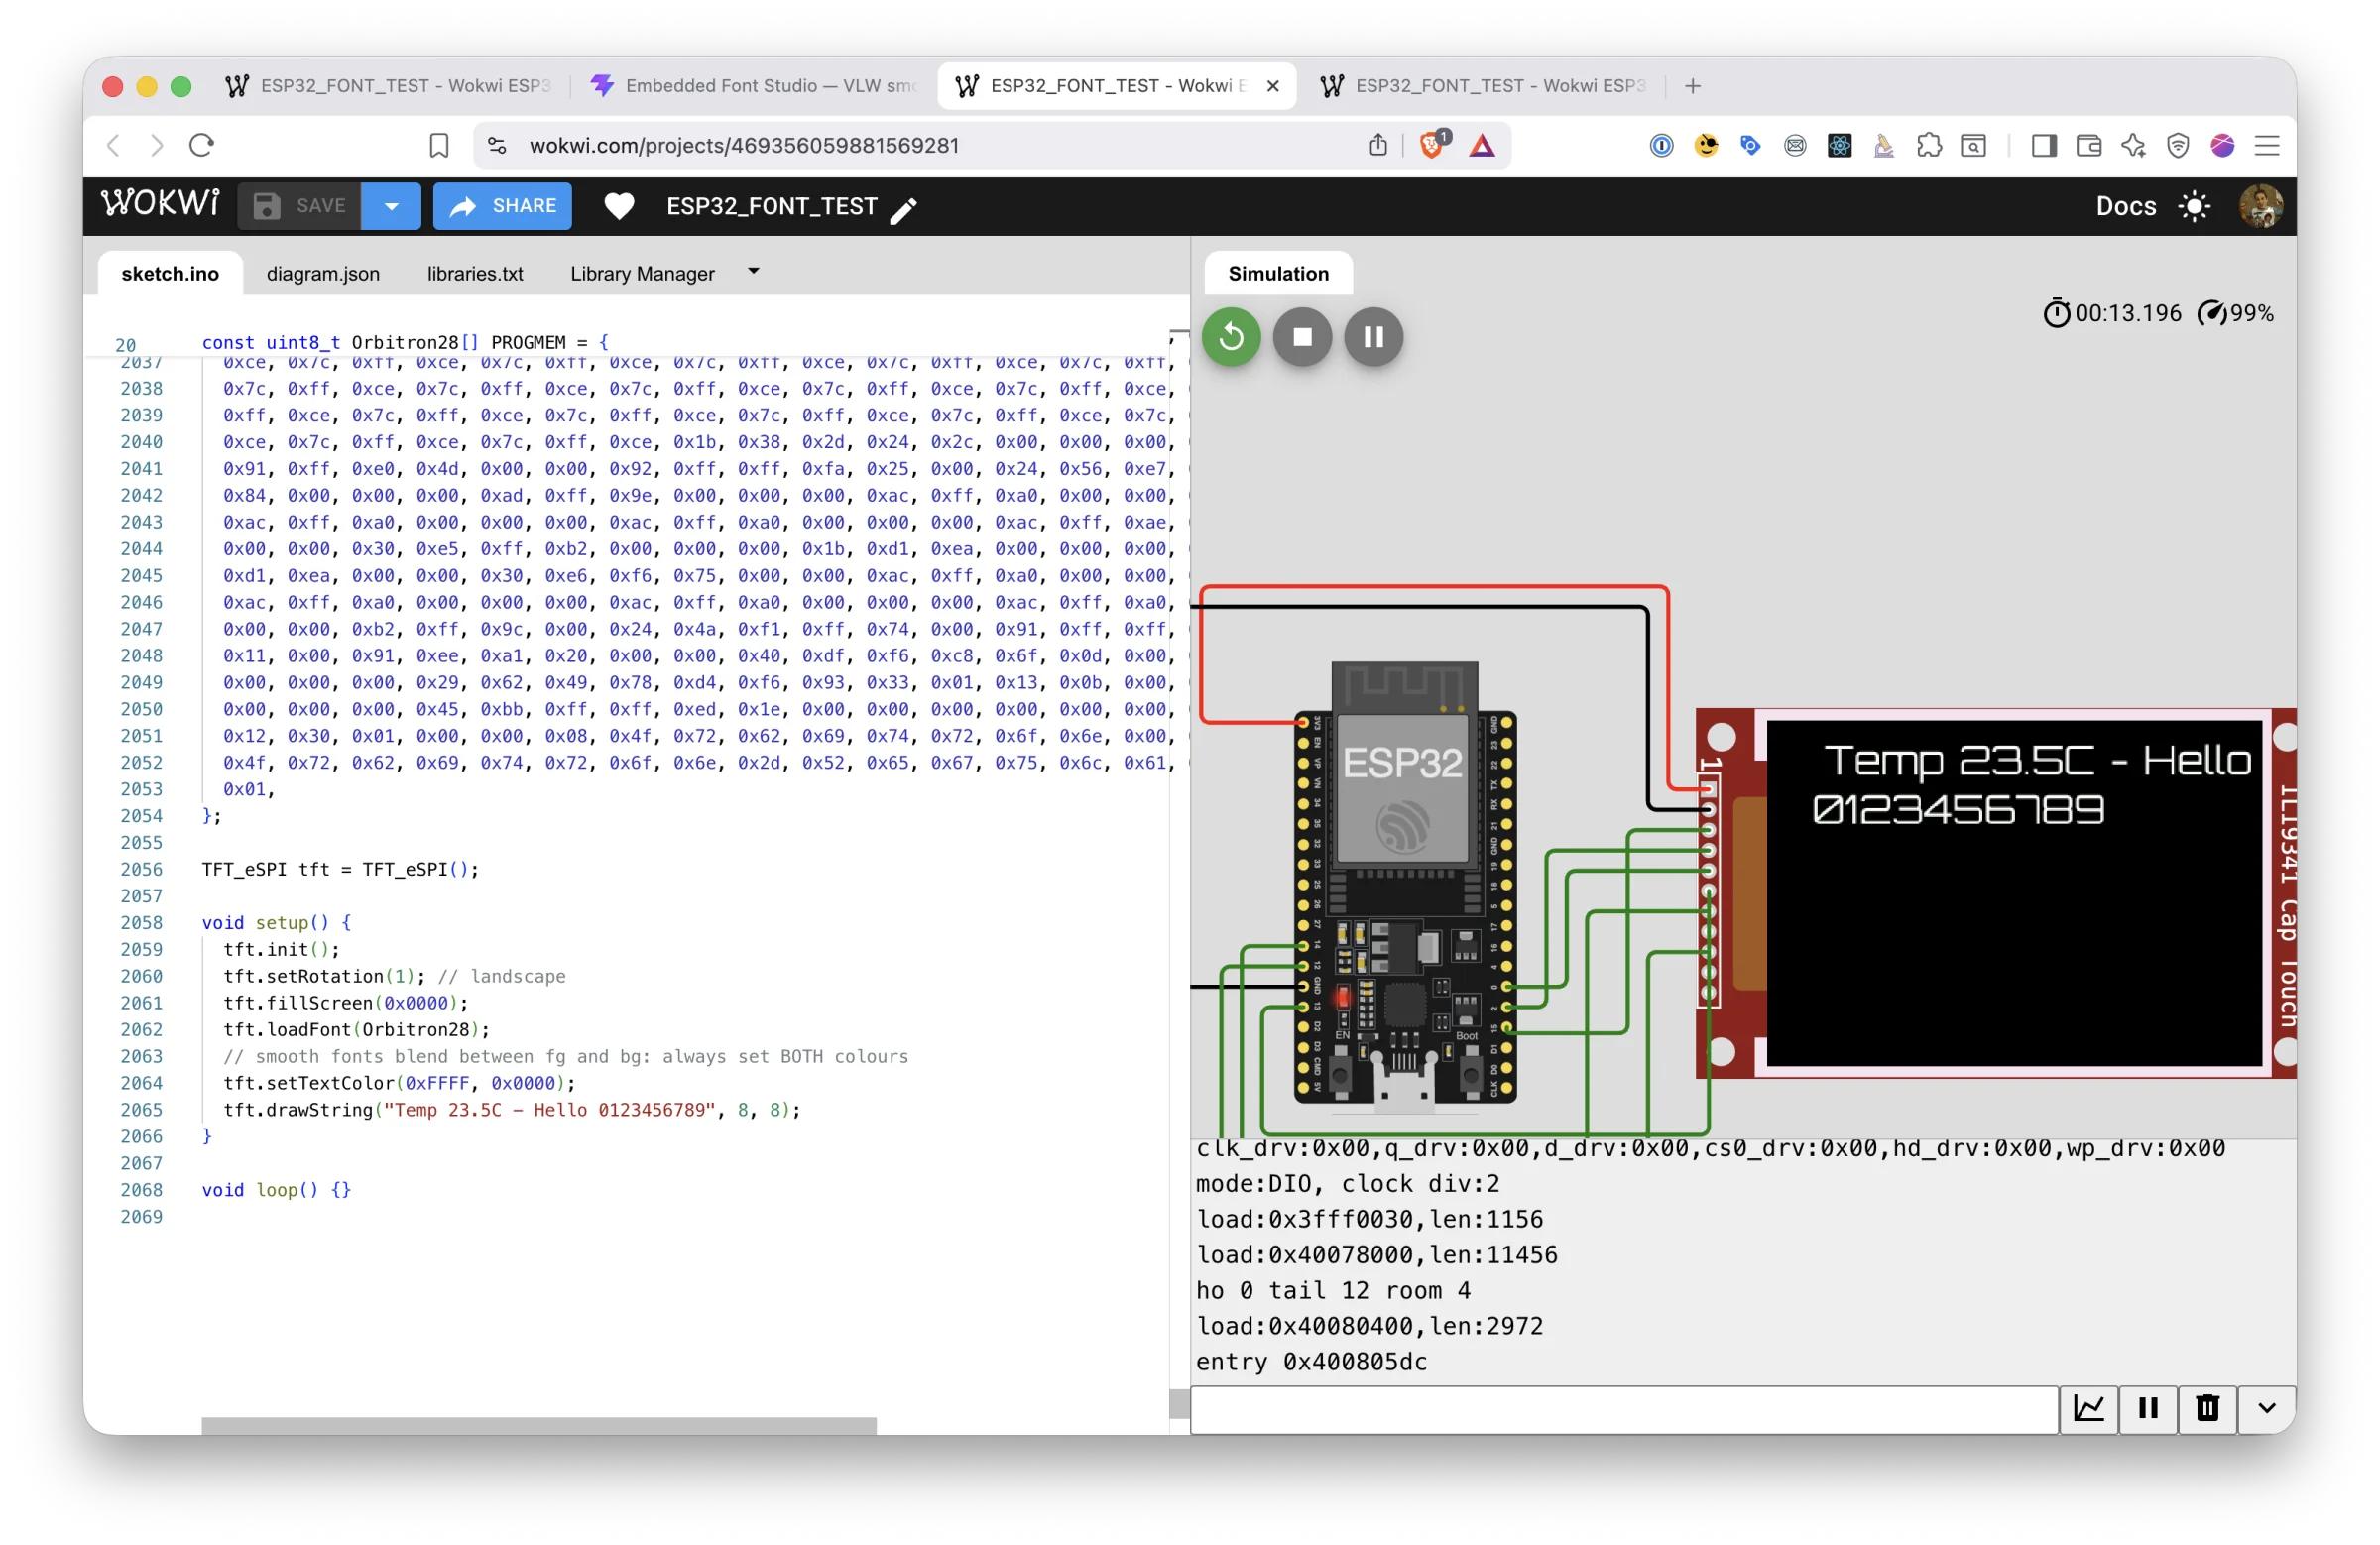The width and height of the screenshot is (2380, 1545).
Task: Restart the simulation with the green button
Action: (x=1231, y=337)
